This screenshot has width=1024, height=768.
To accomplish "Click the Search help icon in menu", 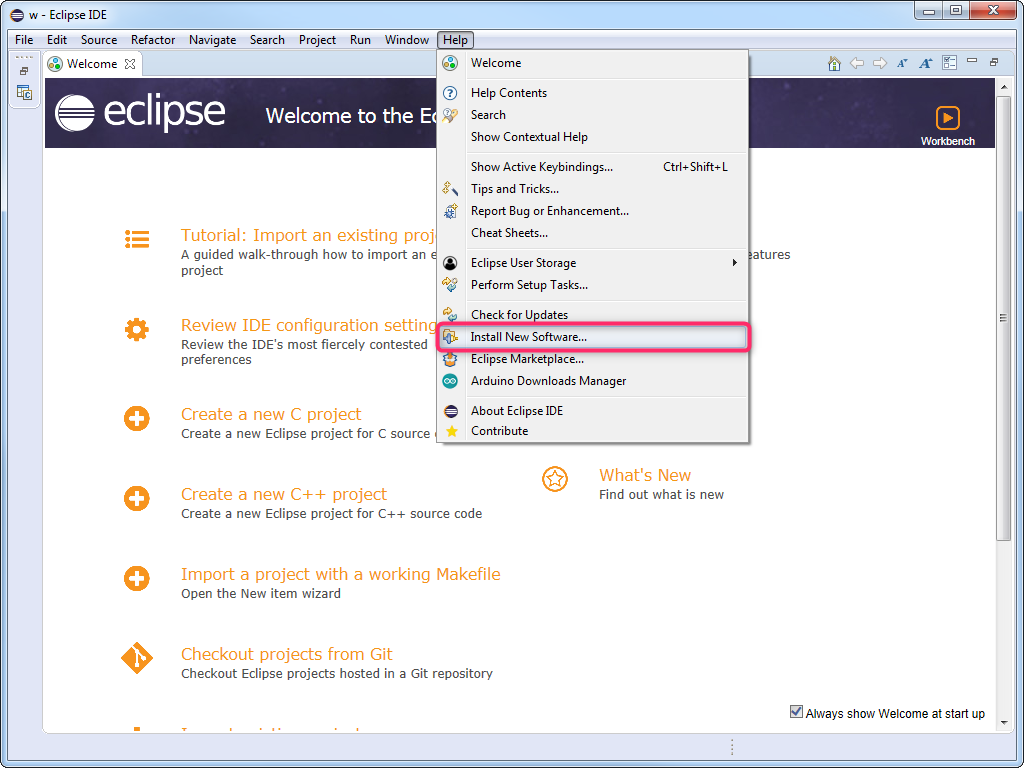I will coord(450,115).
